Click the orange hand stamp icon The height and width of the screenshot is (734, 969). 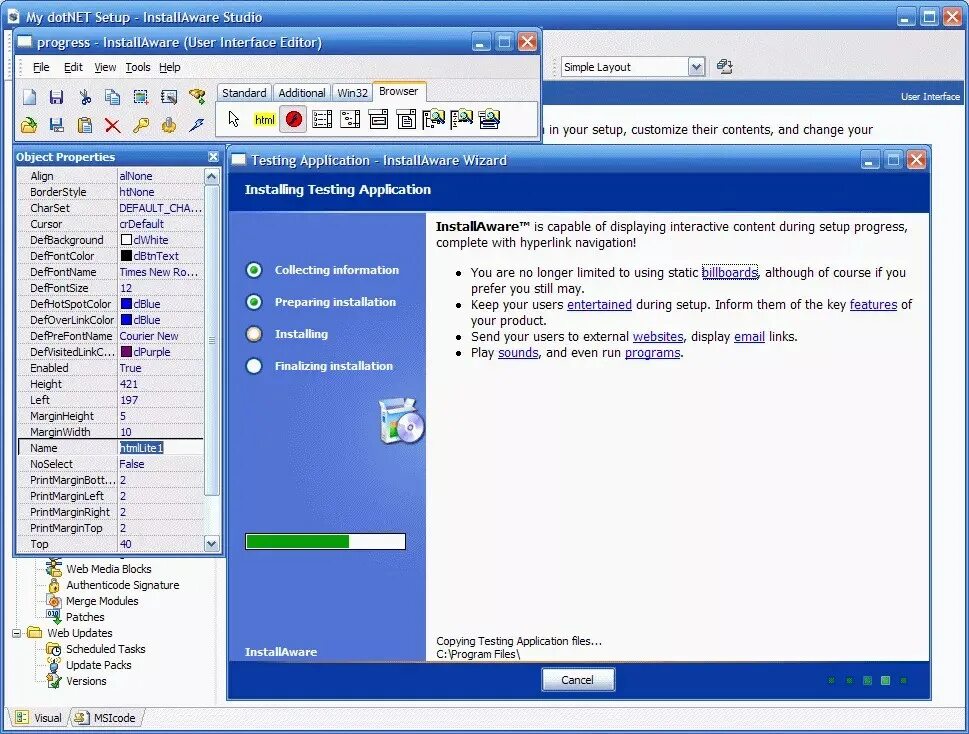pos(169,125)
